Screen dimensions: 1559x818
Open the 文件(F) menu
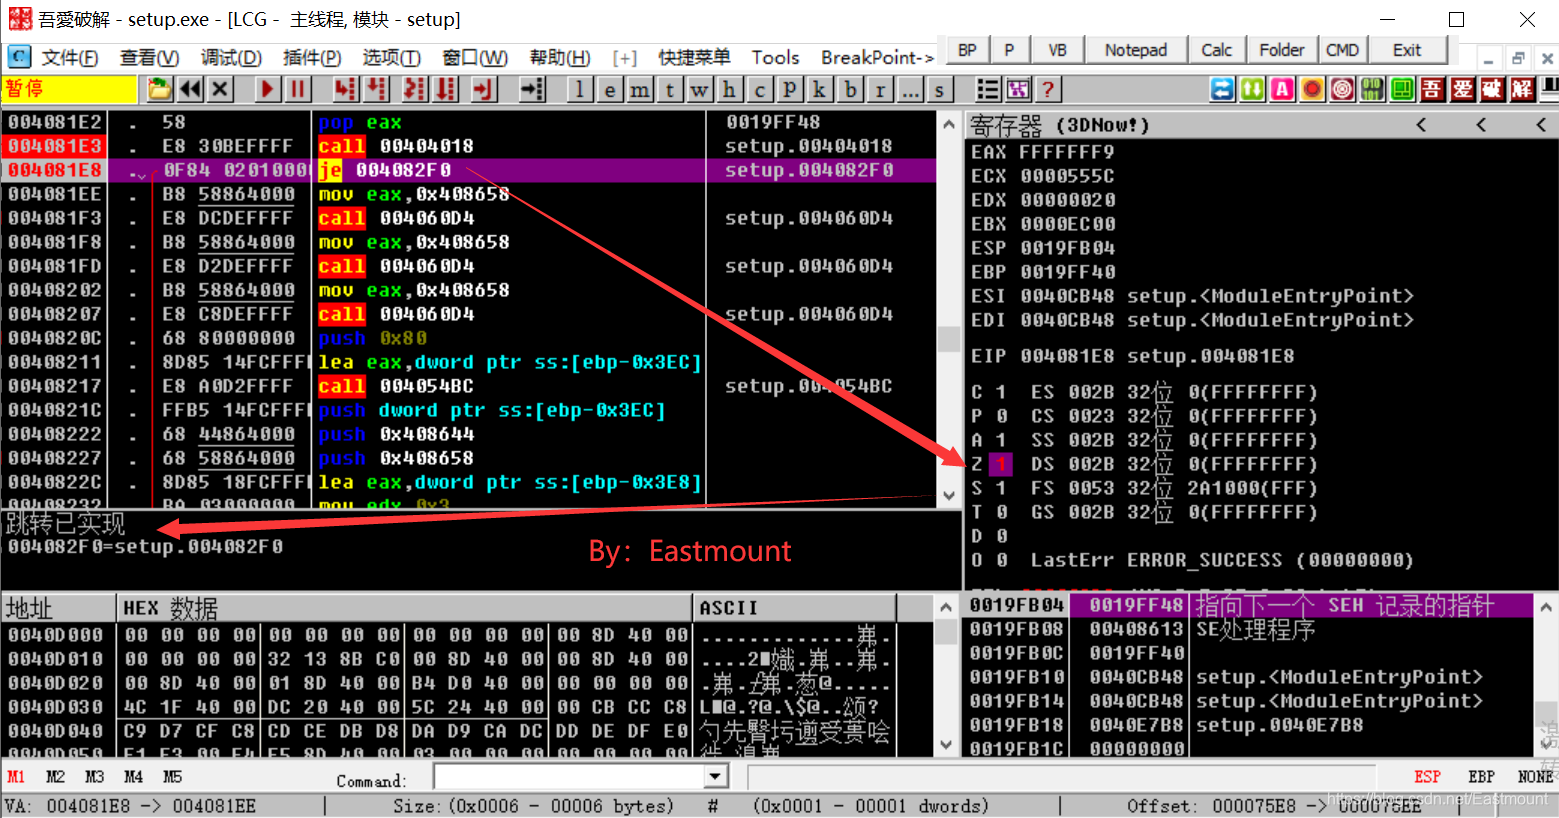[70, 58]
